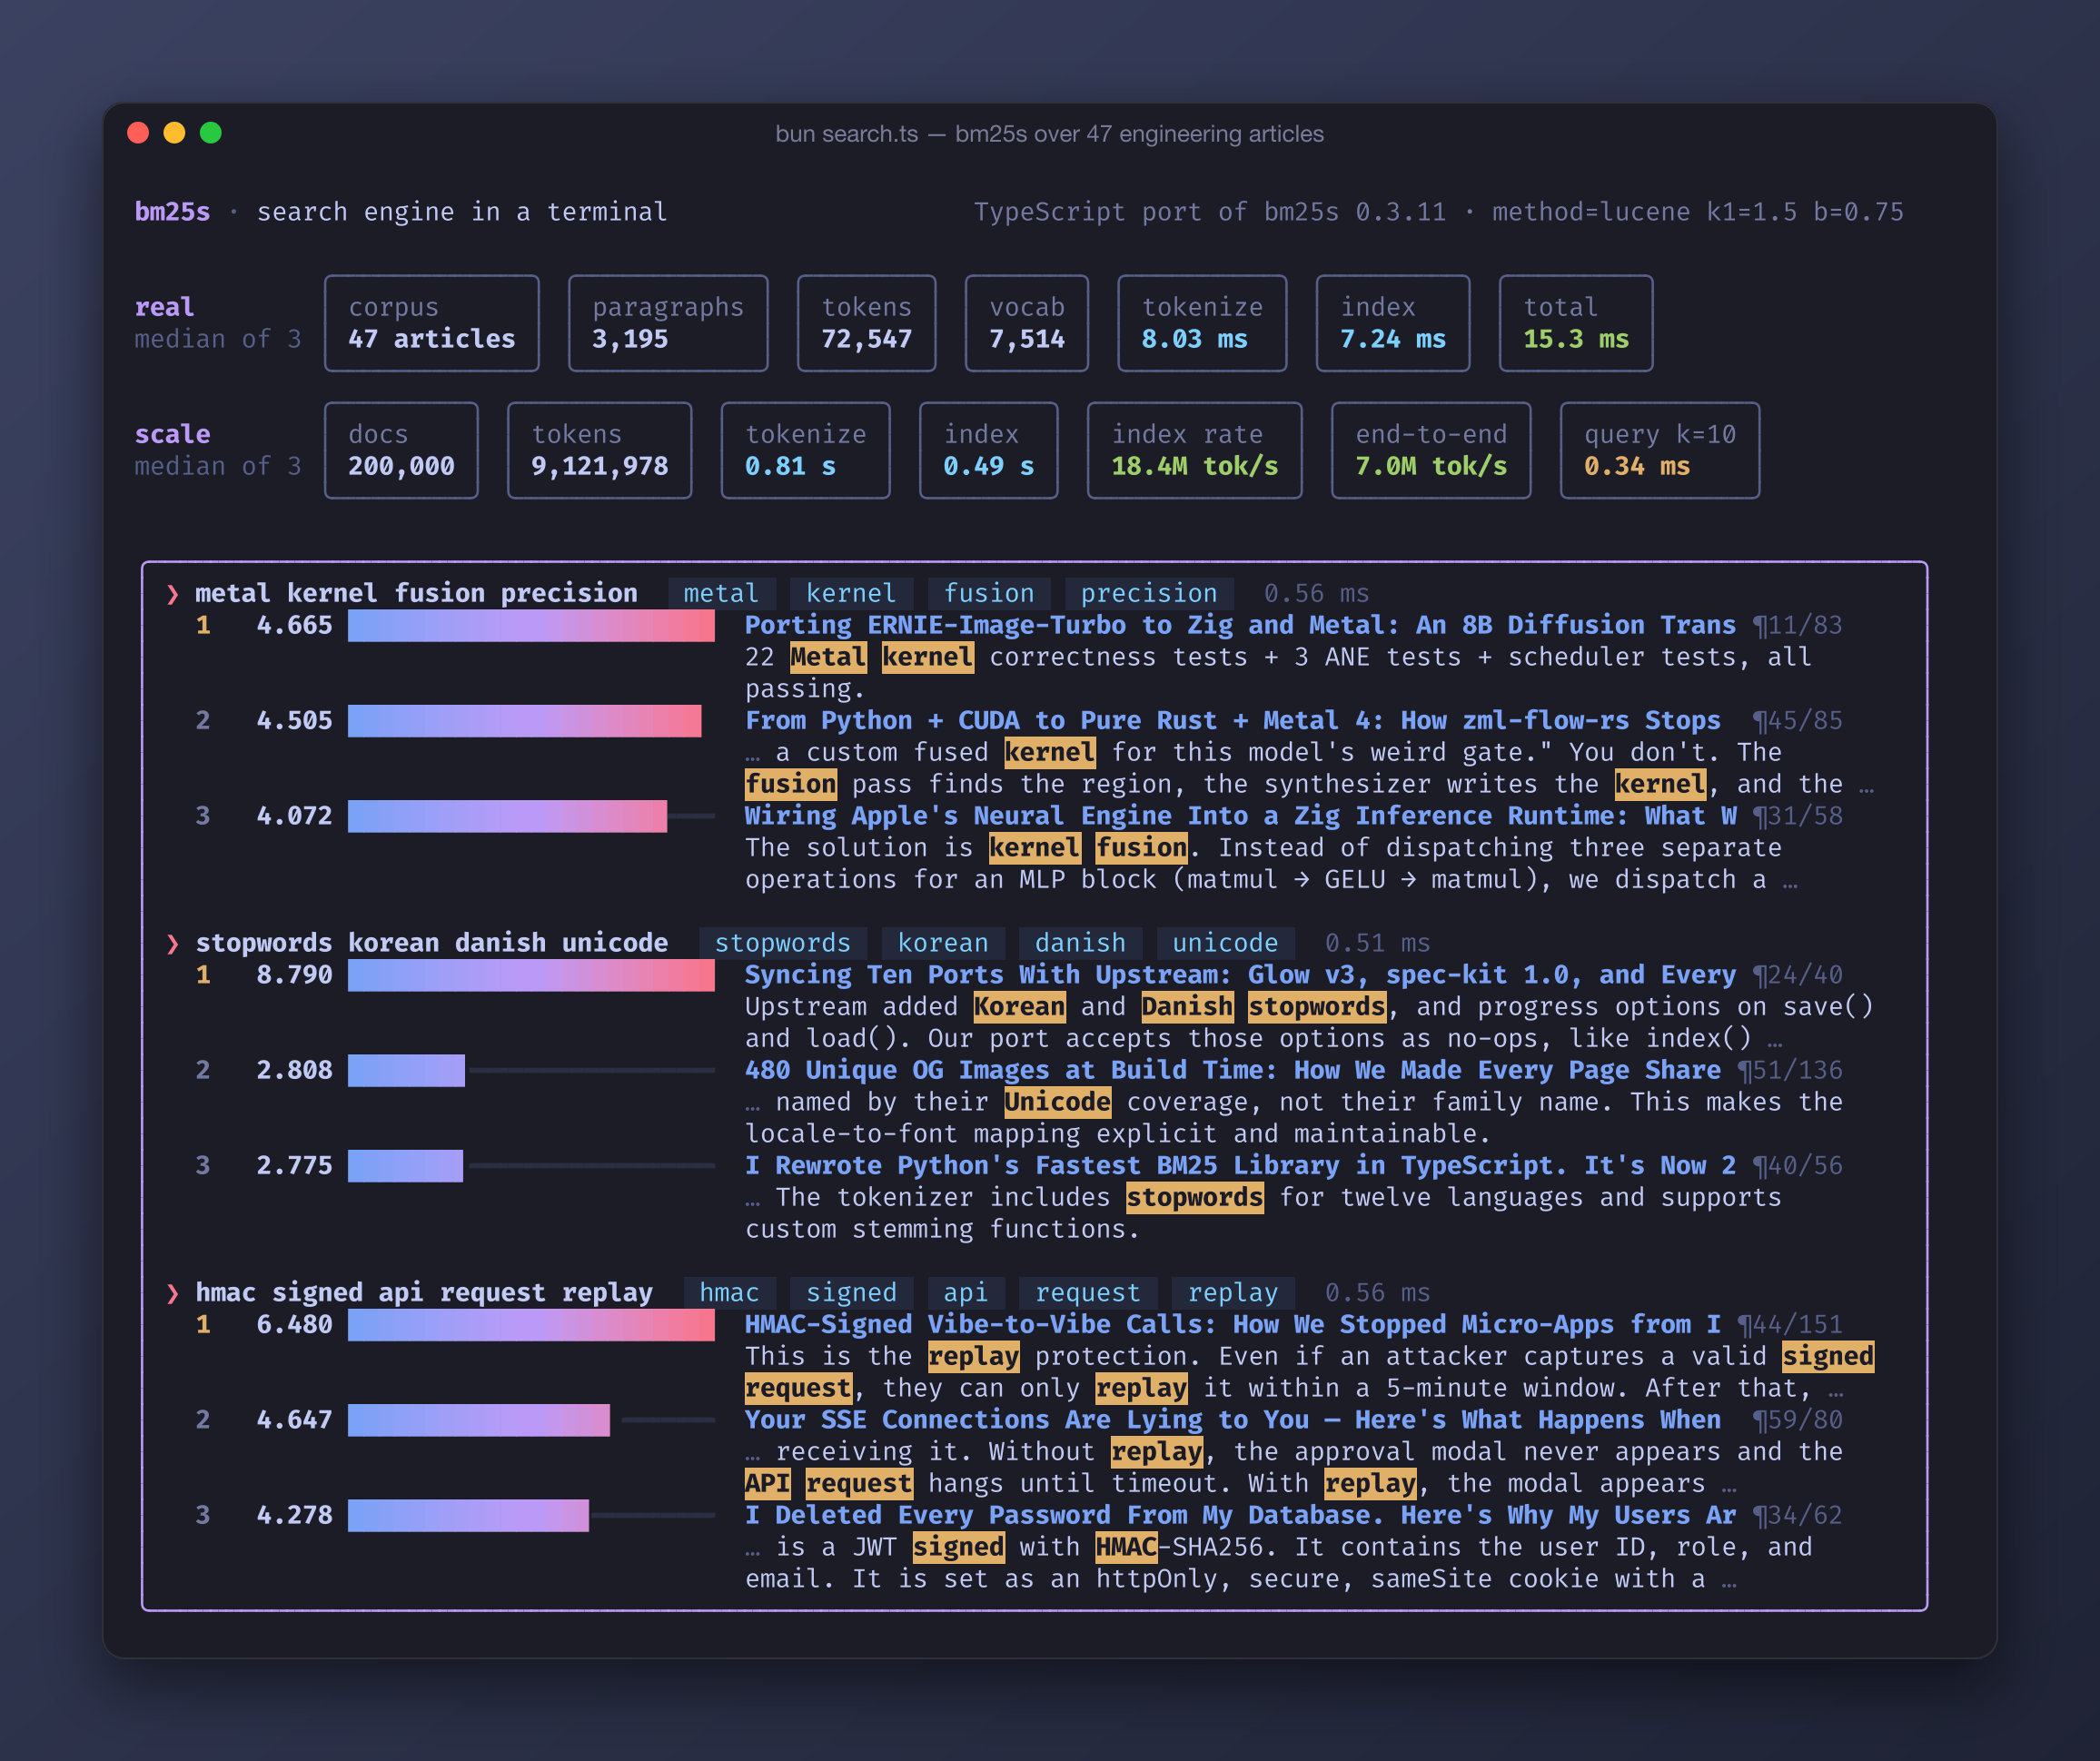Click the 'precision' token tag
The height and width of the screenshot is (1761, 2100).
(1148, 593)
